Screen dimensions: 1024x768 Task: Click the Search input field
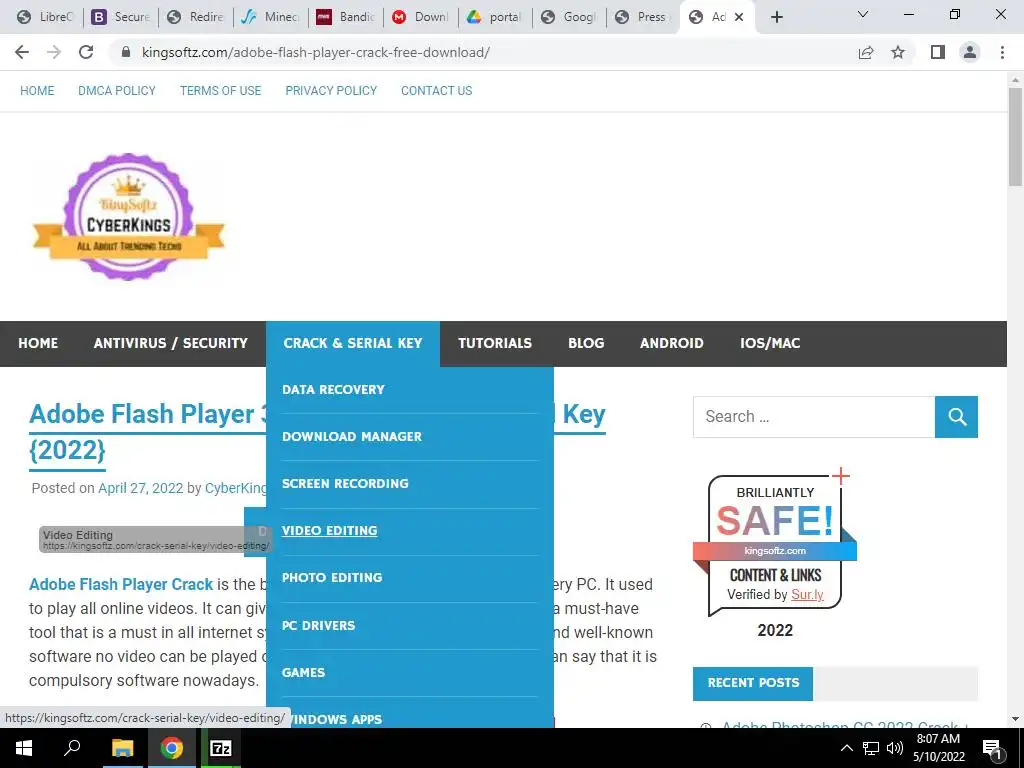(814, 417)
